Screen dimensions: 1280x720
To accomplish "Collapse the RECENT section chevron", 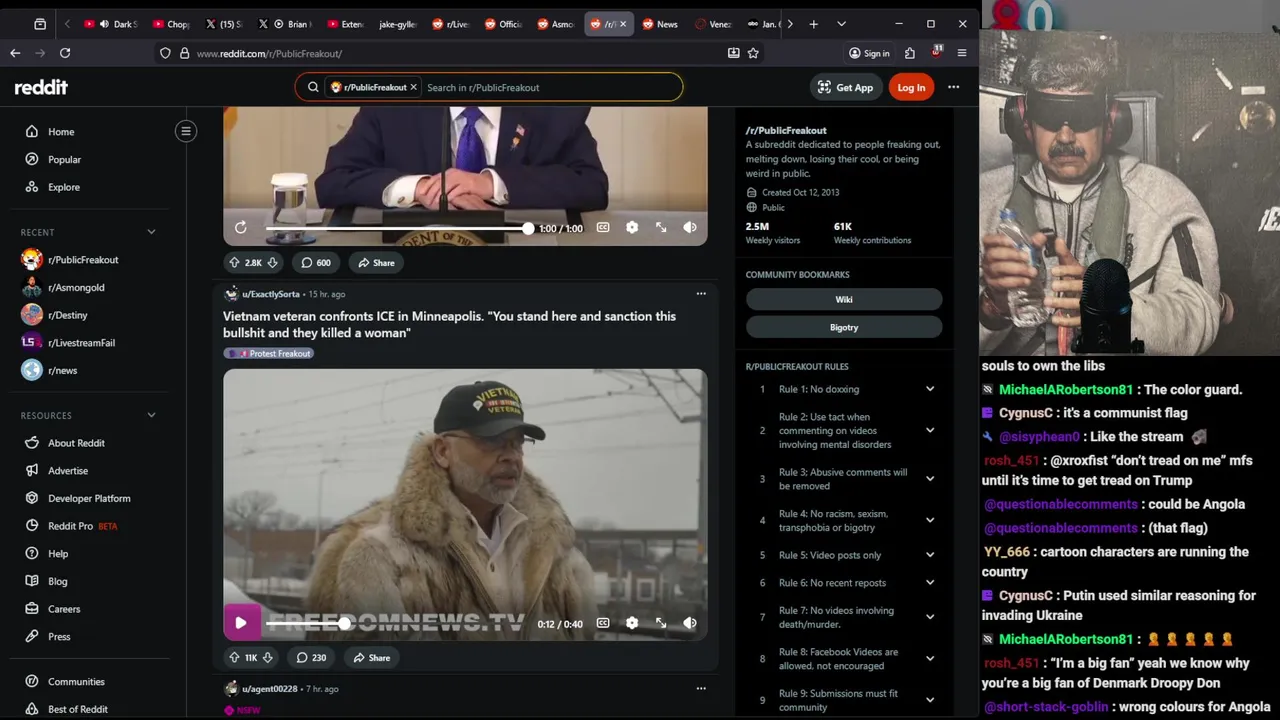I will point(151,232).
